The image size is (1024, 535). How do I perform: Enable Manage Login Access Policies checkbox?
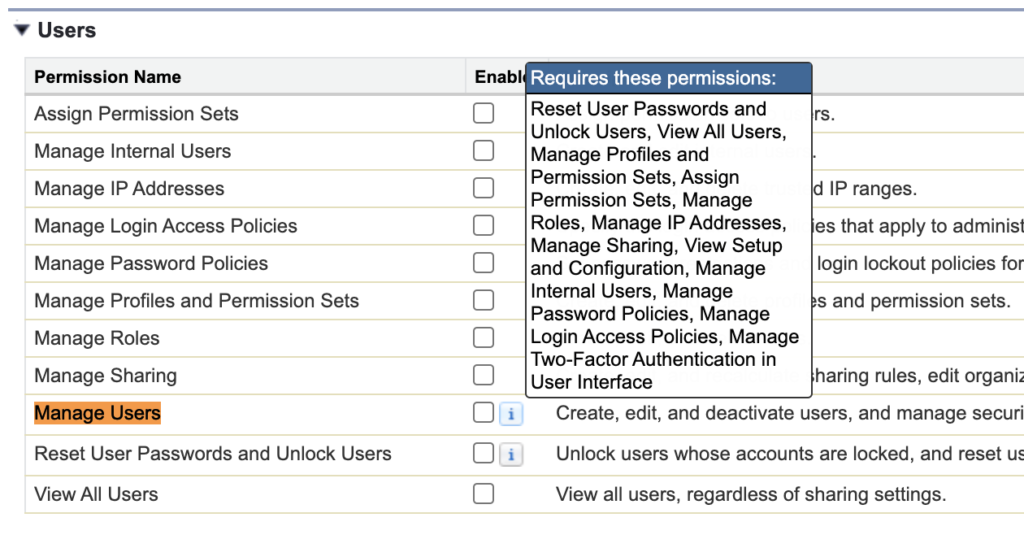click(484, 226)
